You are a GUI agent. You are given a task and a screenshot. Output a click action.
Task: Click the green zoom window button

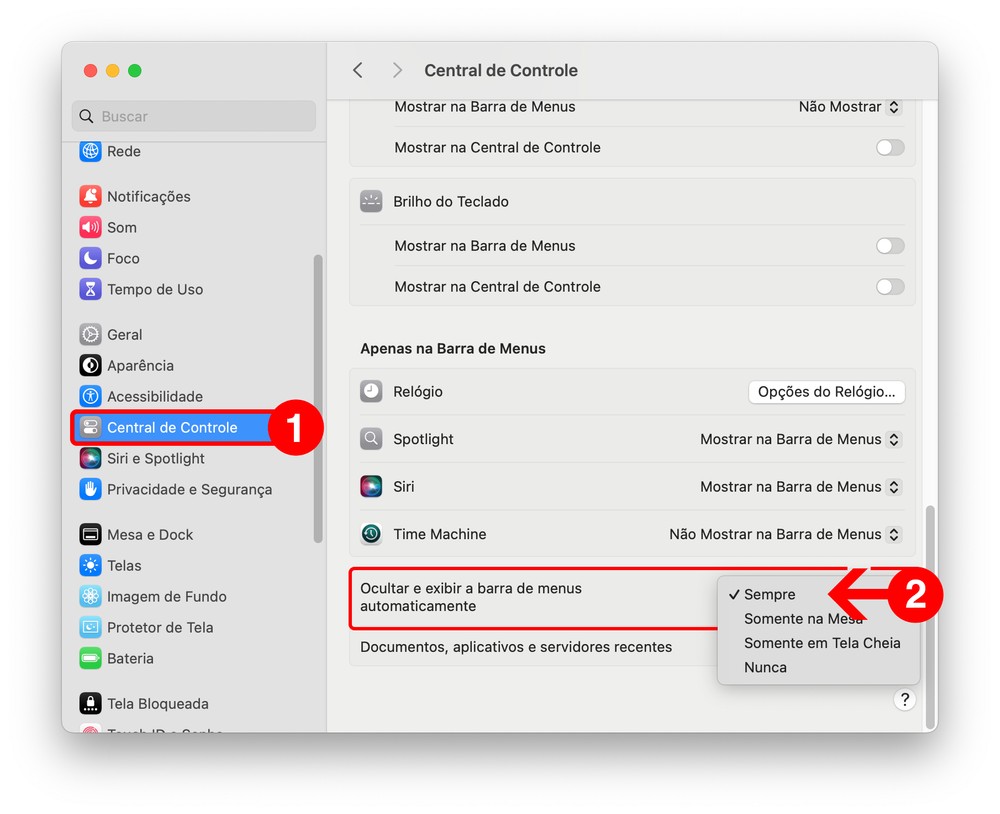(x=135, y=70)
